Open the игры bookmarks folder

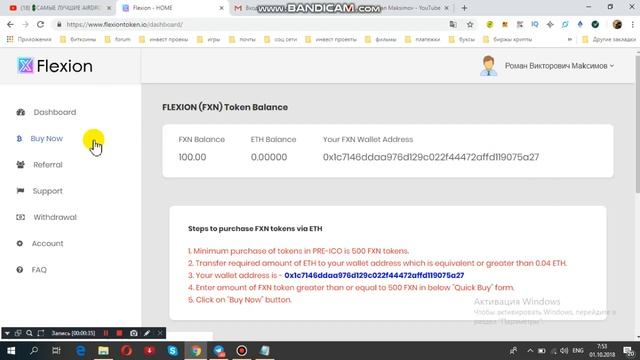[209, 40]
